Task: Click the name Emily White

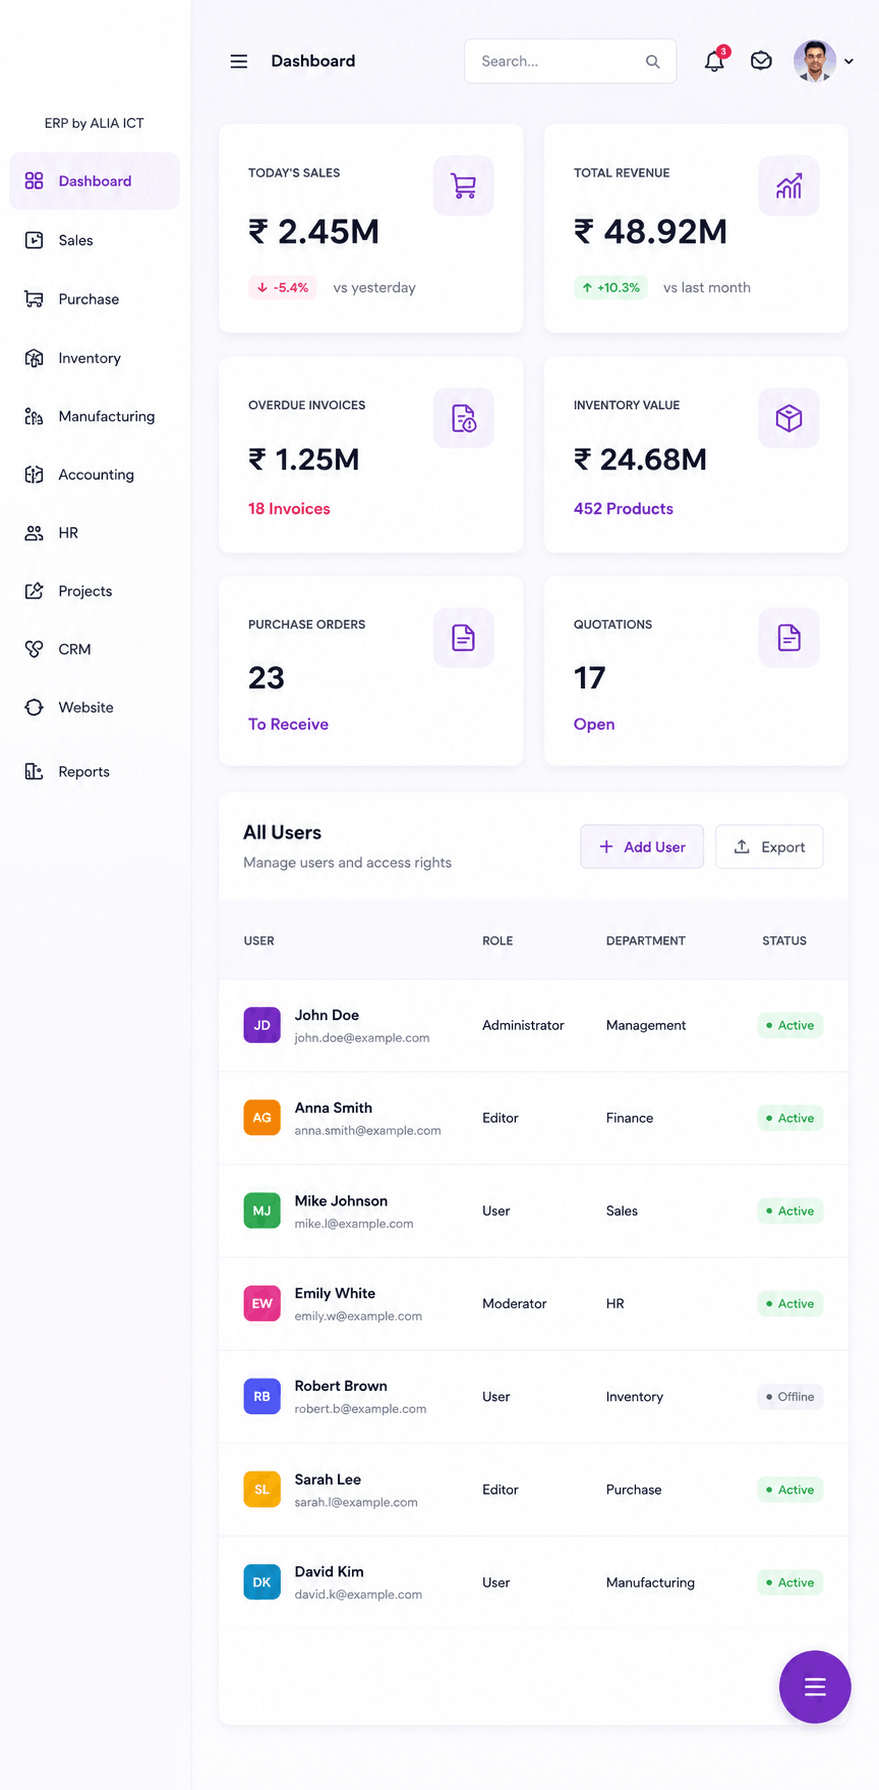Action: (335, 1293)
